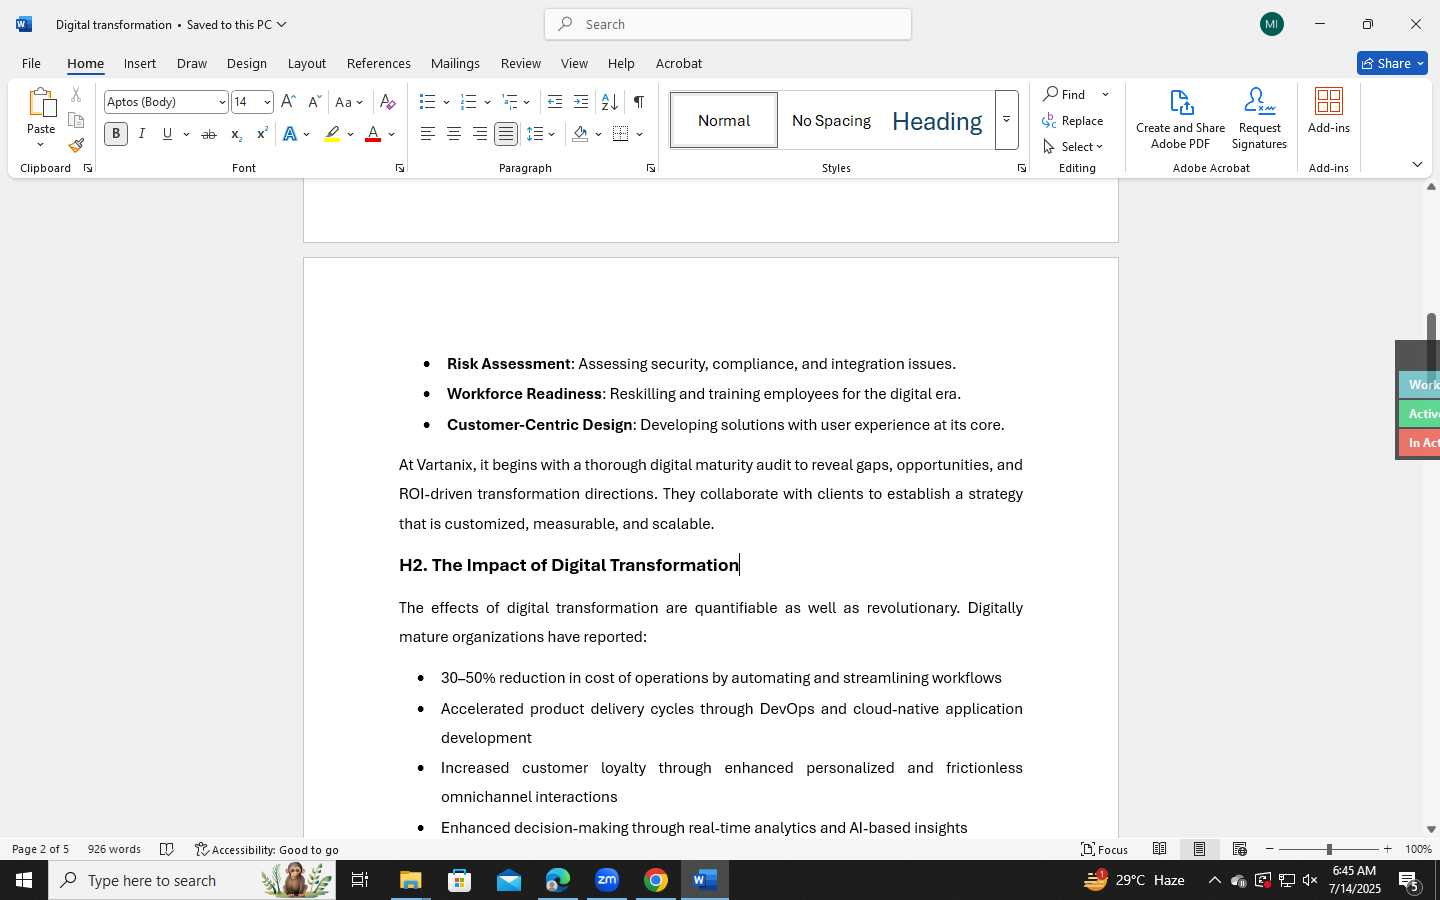Apply the Heading style
This screenshot has width=1440, height=900.
937,120
